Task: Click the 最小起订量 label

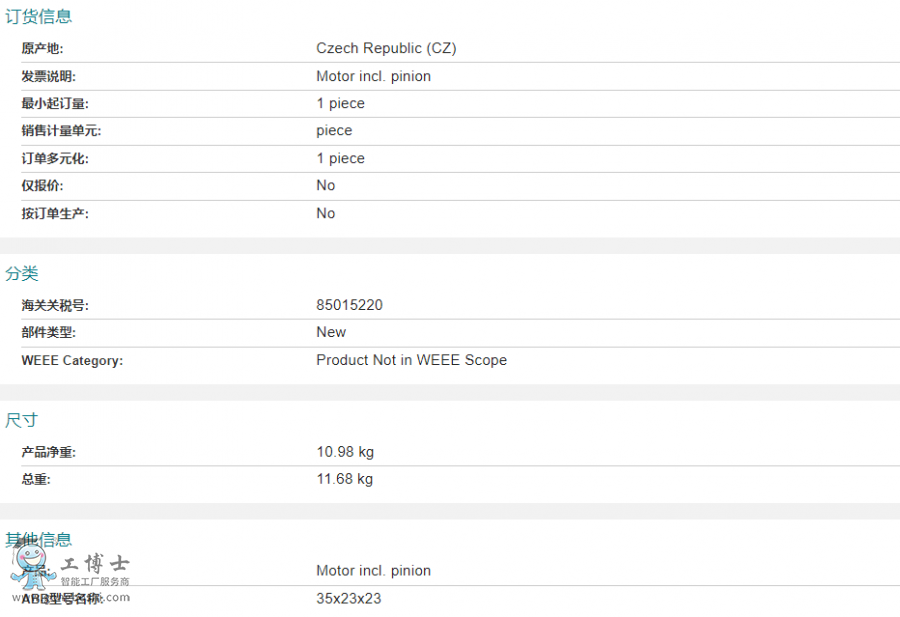Action: pos(55,103)
